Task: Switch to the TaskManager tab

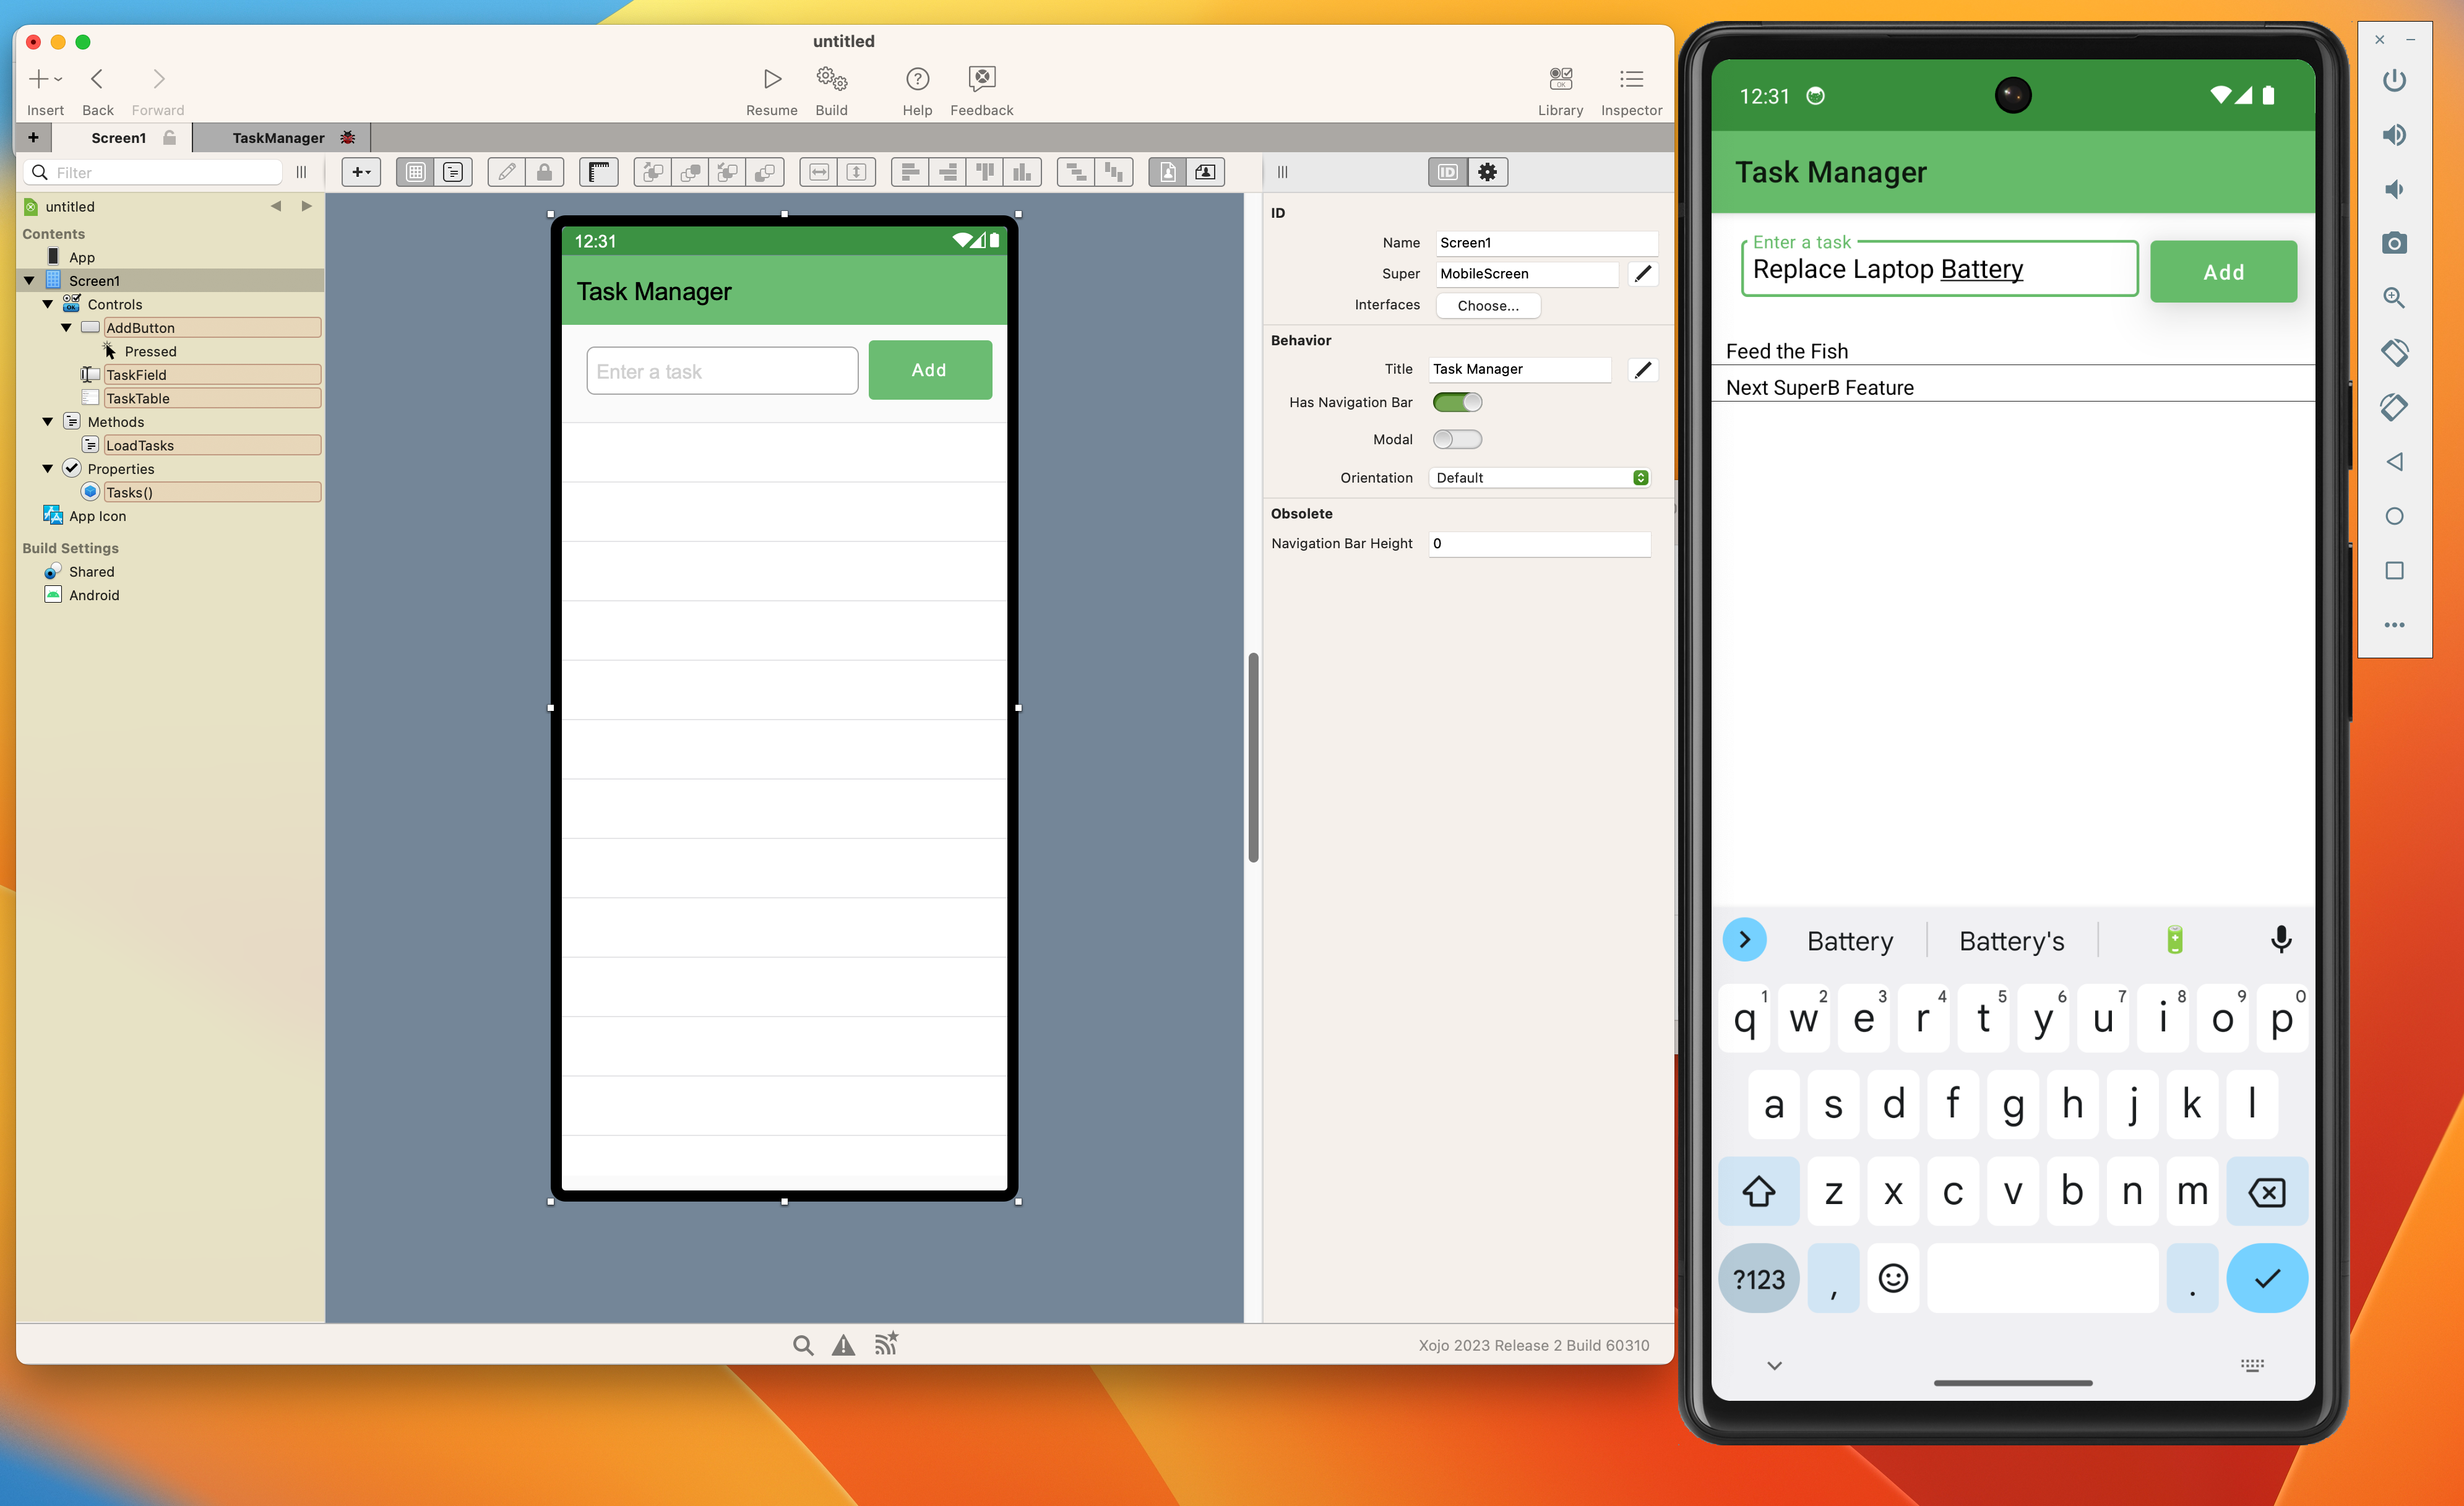Action: [x=280, y=138]
